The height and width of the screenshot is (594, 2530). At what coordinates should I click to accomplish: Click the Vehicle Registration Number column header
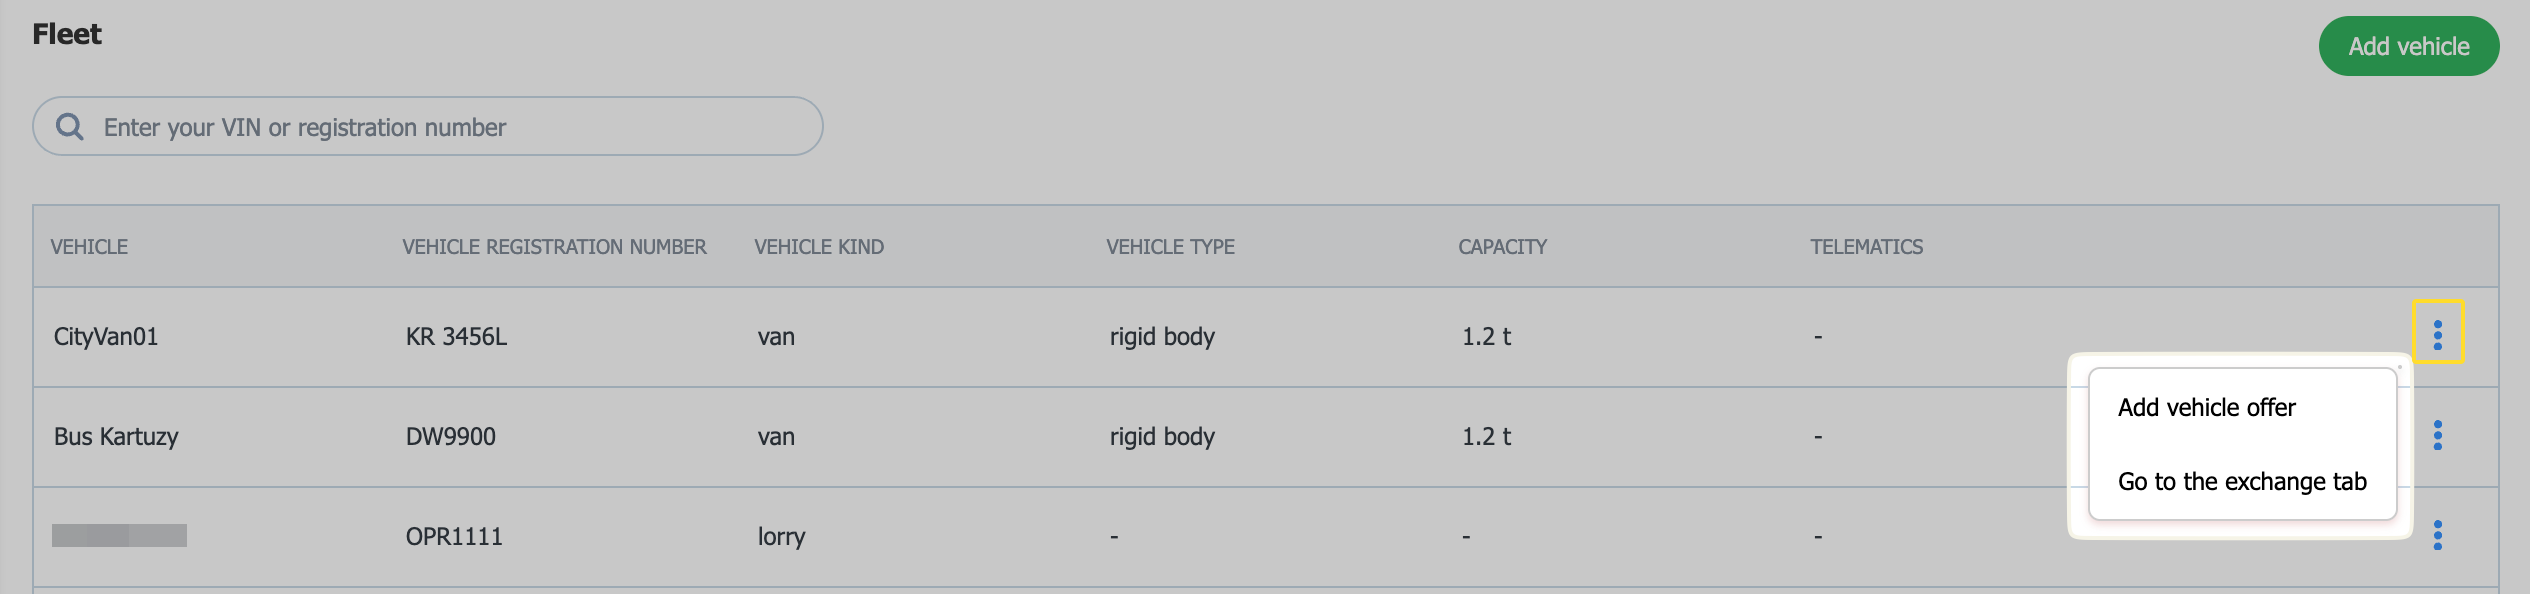[554, 247]
